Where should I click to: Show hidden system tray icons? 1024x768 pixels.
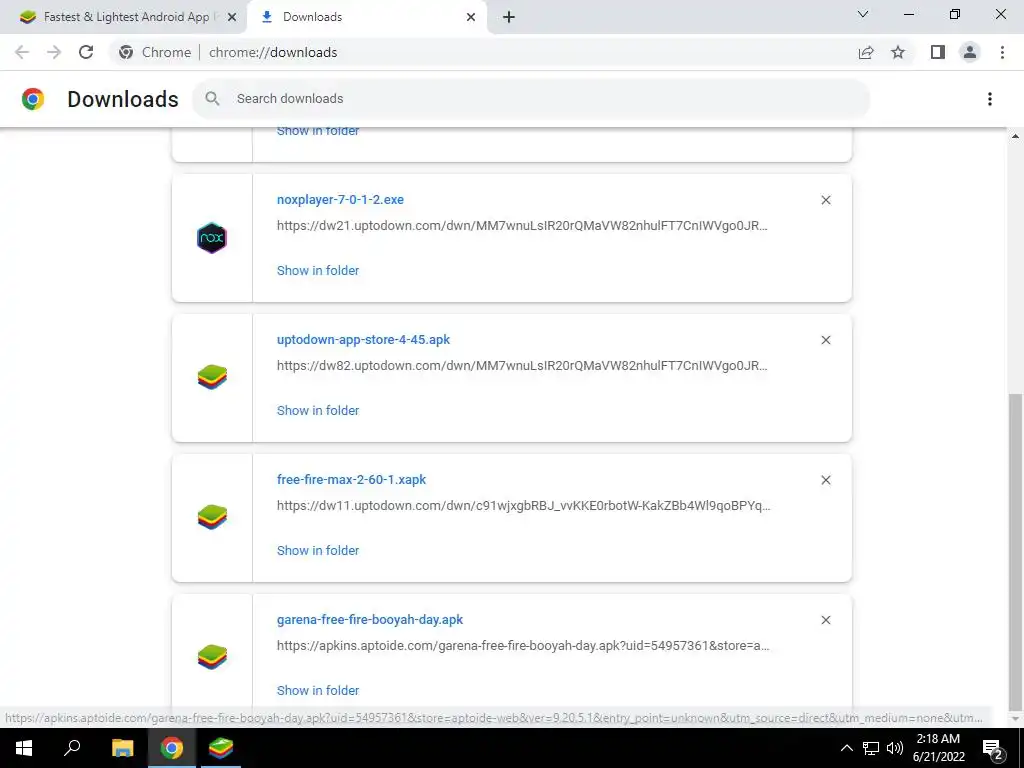click(846, 748)
